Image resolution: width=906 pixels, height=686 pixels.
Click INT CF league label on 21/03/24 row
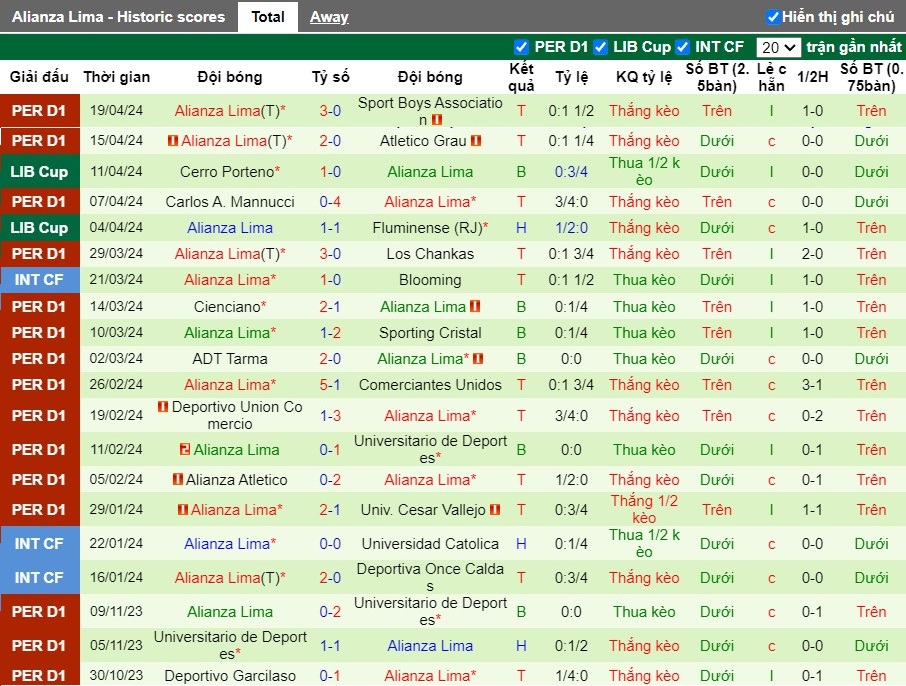[x=39, y=280]
